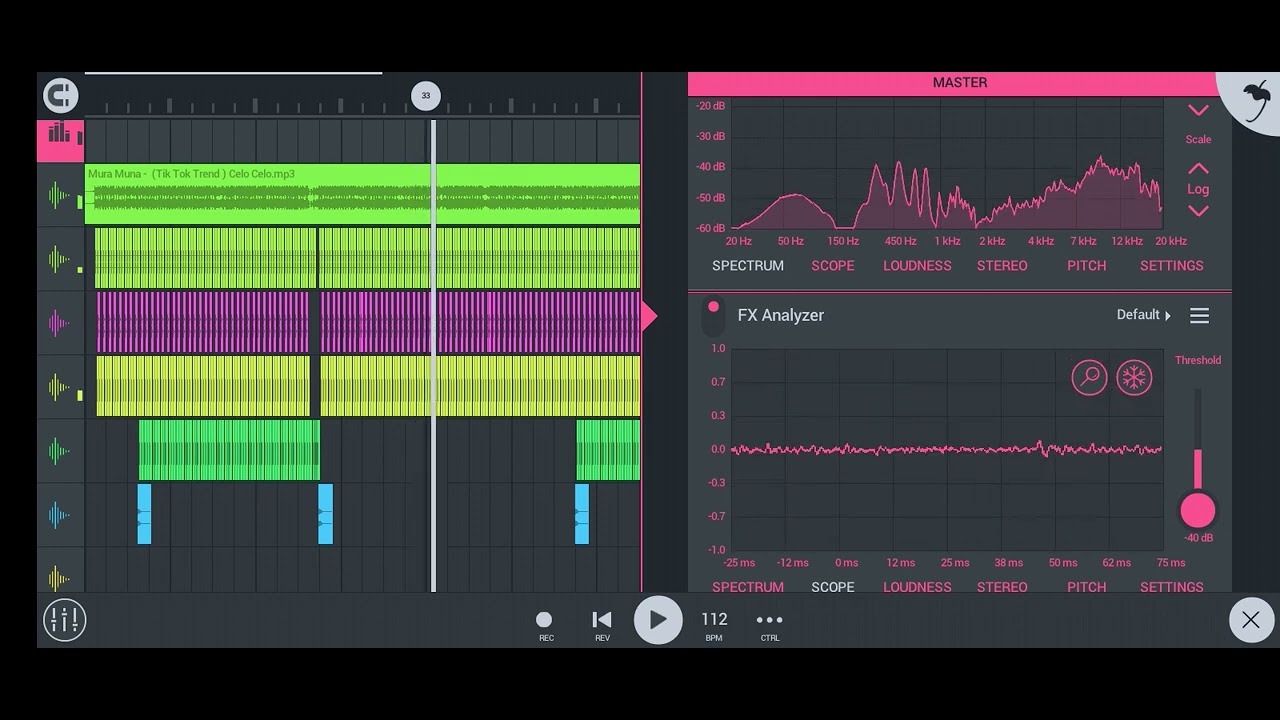Click the FX Analyzer title
Viewport: 1280px width, 720px height.
pos(781,315)
